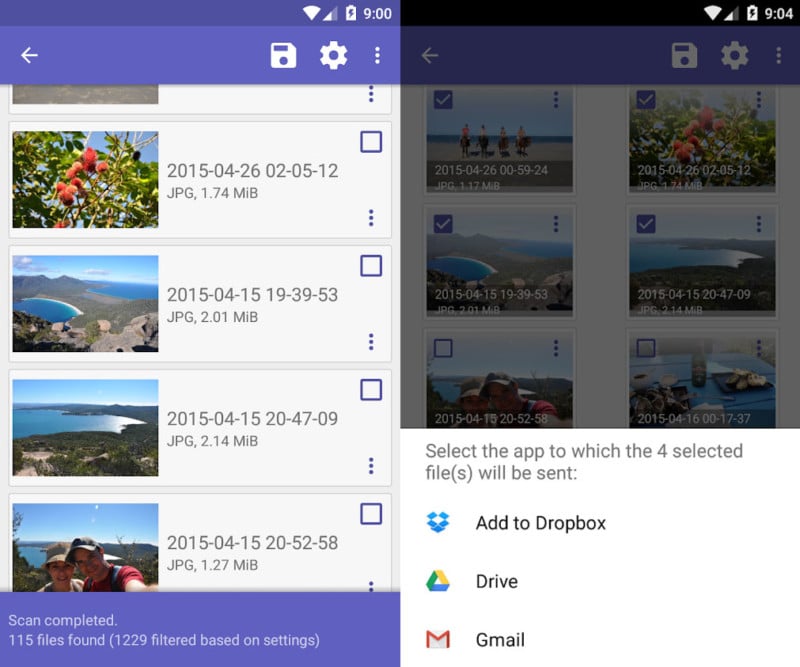Tap the Gmail label text
This screenshot has height=667, width=800.
pos(500,639)
